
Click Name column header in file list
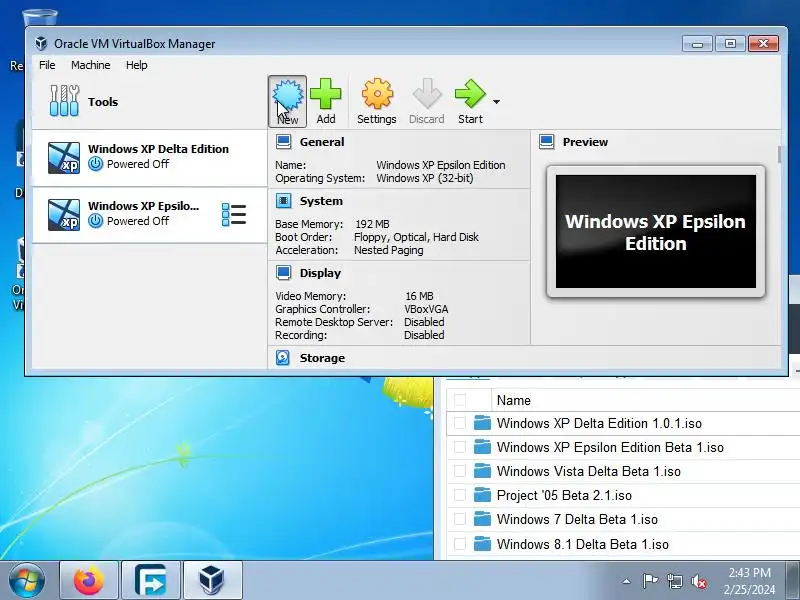click(x=514, y=401)
